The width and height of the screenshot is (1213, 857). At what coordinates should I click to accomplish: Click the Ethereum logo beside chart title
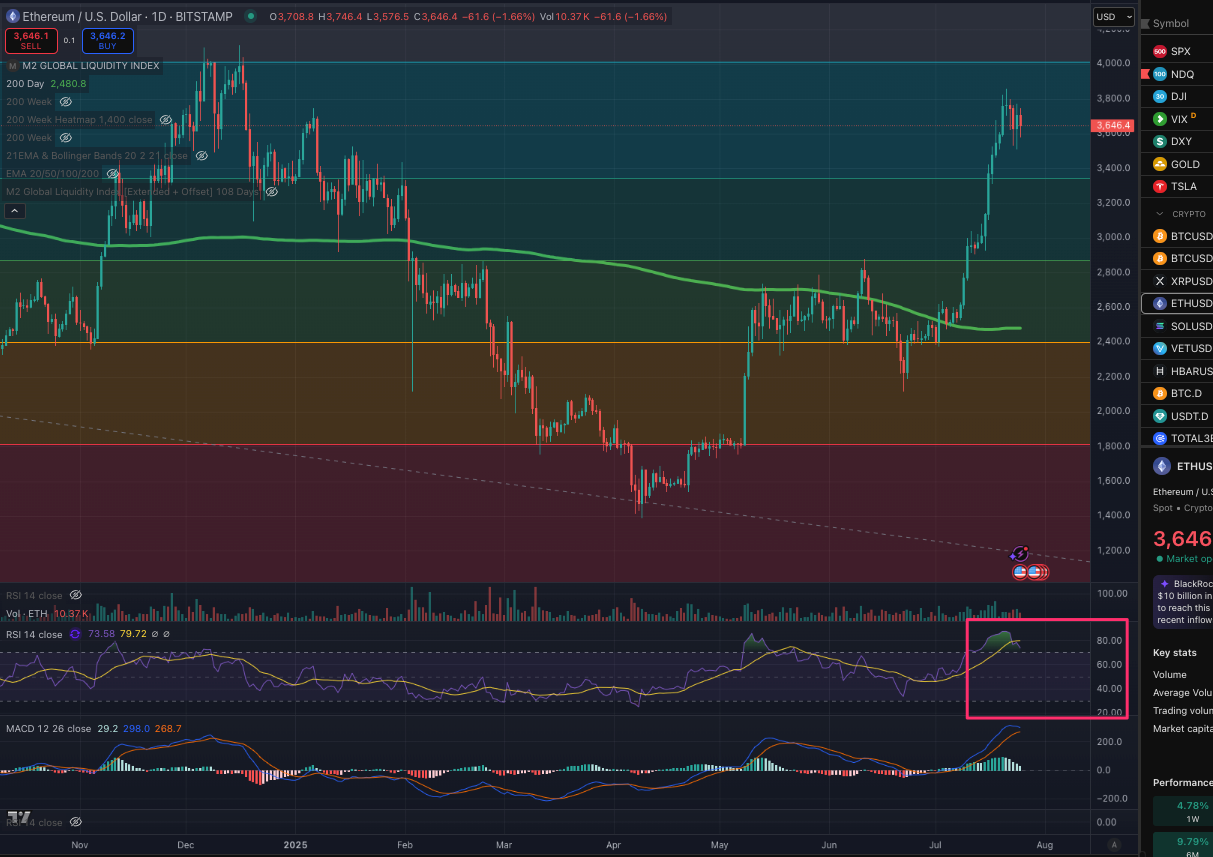(12, 16)
